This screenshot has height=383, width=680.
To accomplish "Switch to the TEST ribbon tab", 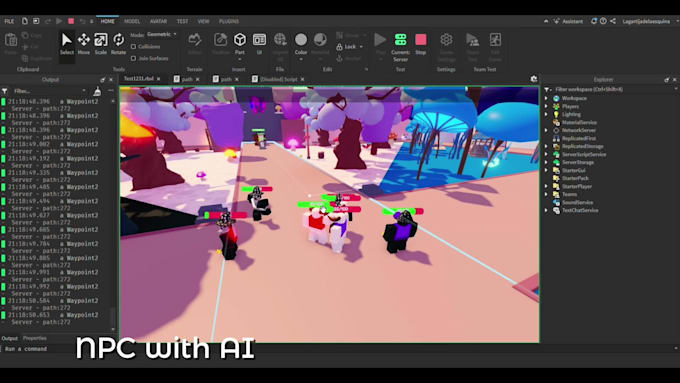I will tap(182, 21).
